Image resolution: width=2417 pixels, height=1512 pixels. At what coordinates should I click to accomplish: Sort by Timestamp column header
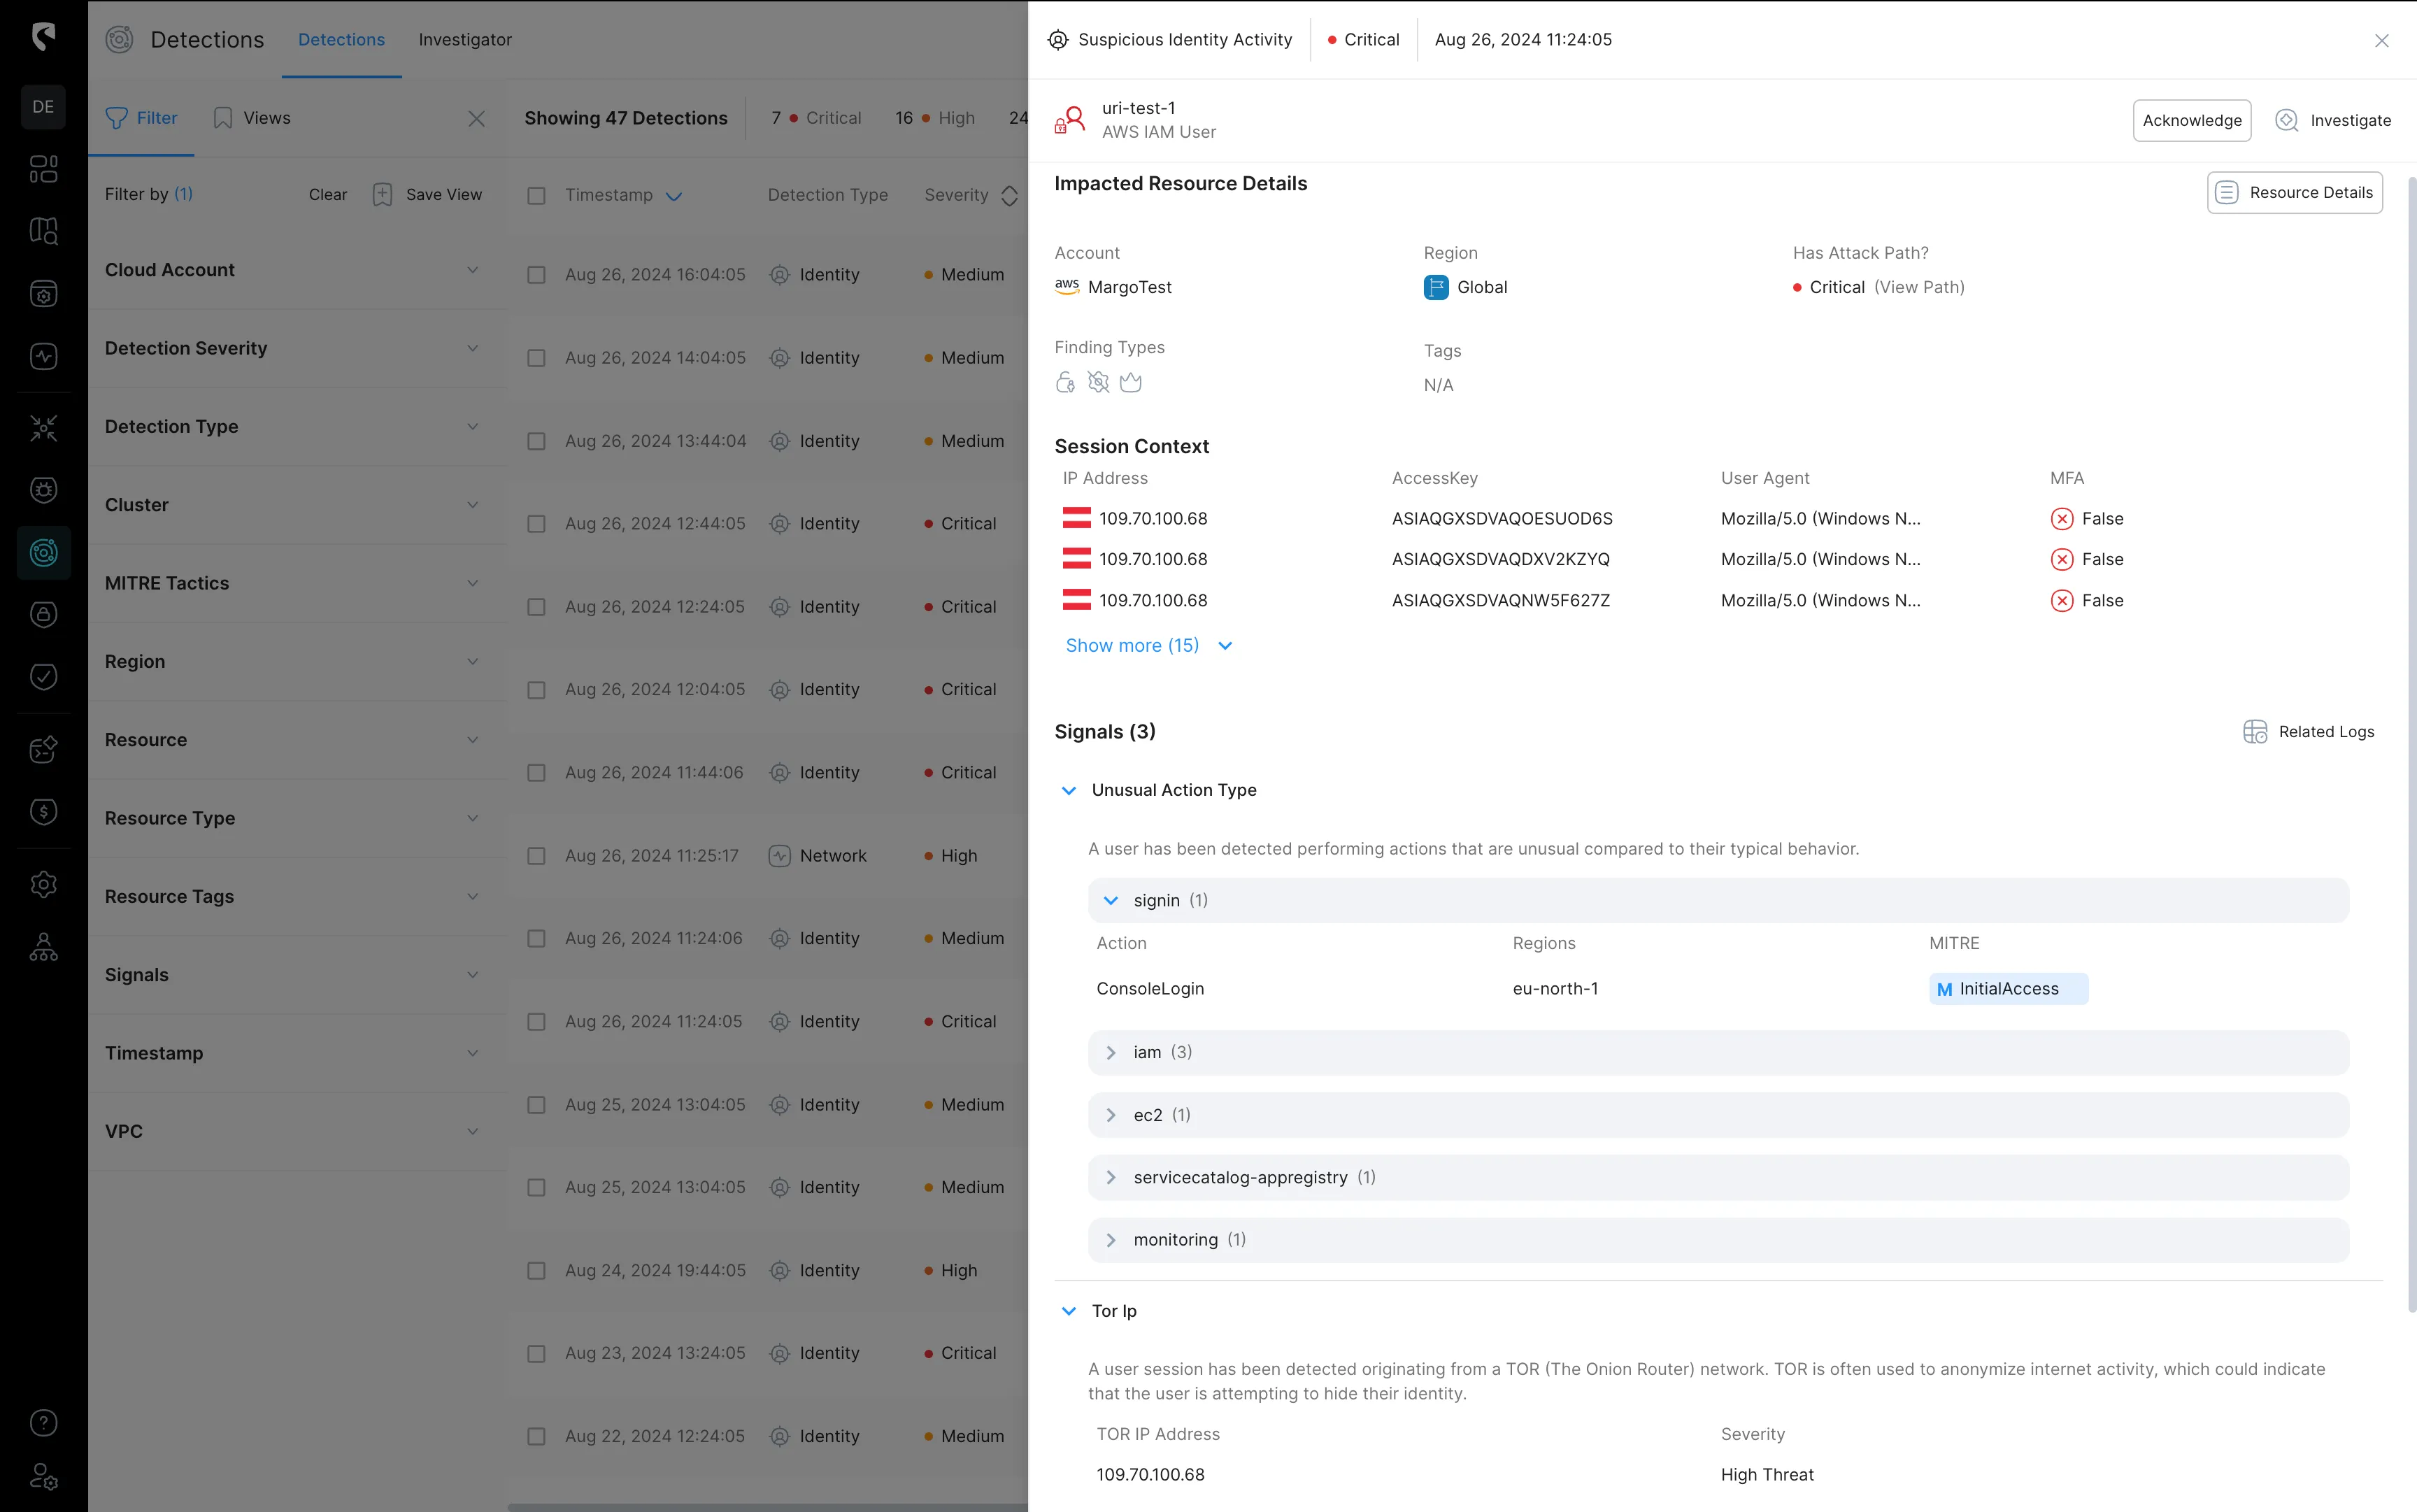[623, 195]
